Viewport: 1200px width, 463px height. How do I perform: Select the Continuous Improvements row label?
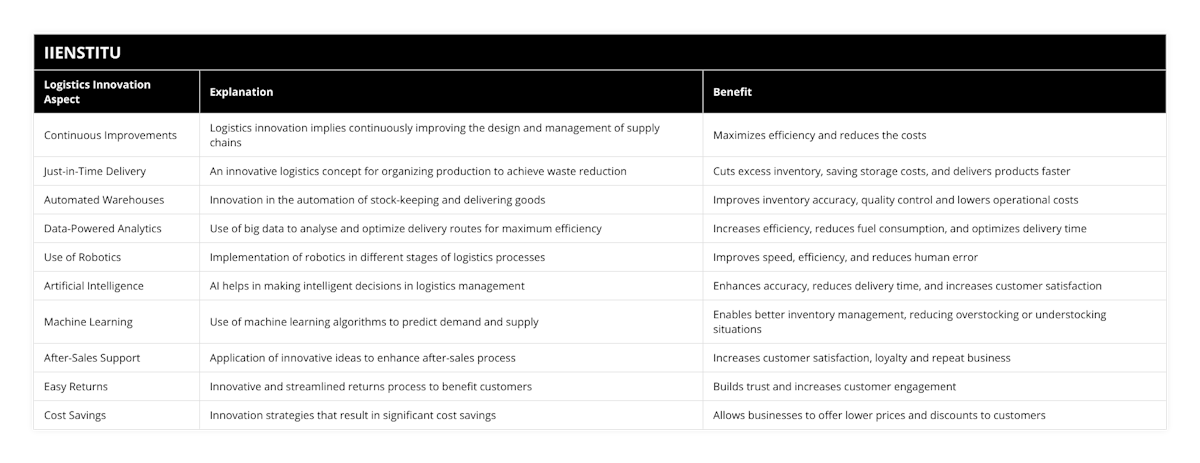[110, 135]
